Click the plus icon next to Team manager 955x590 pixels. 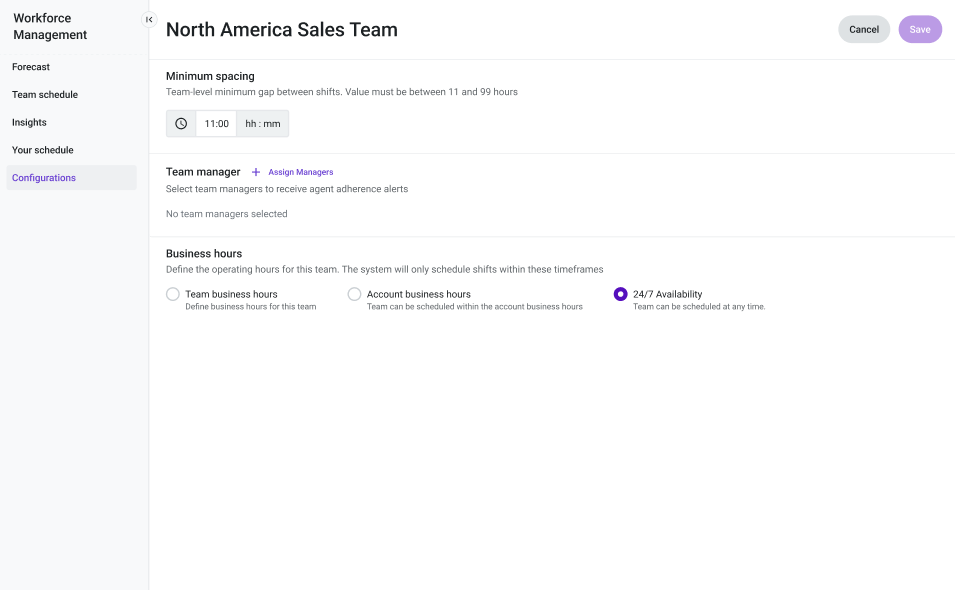[256, 172]
